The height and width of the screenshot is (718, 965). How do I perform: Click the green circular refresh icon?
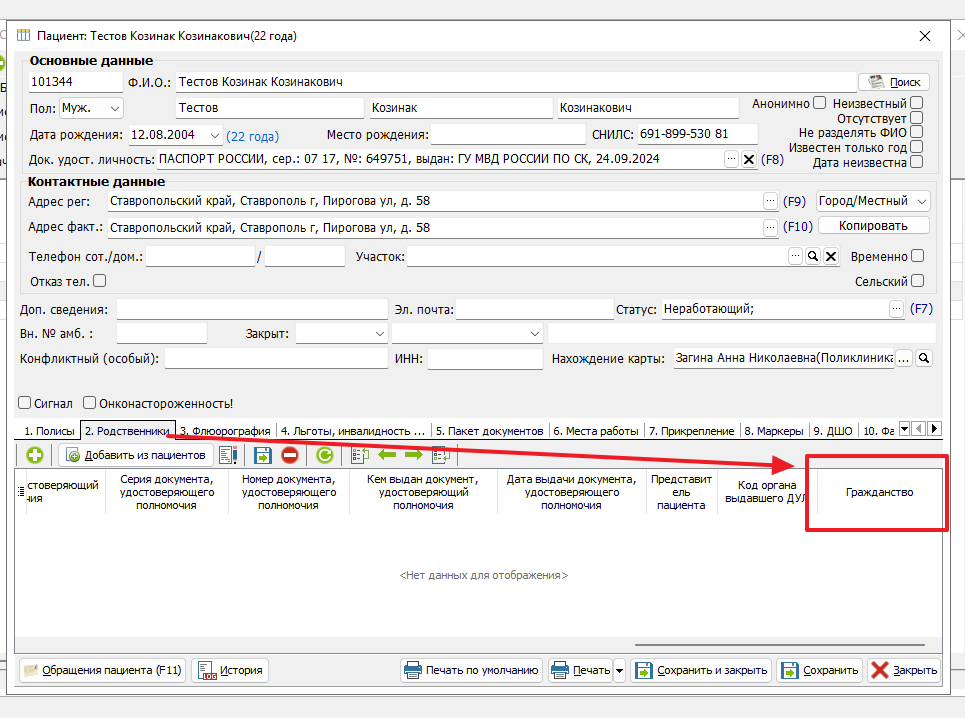324,455
